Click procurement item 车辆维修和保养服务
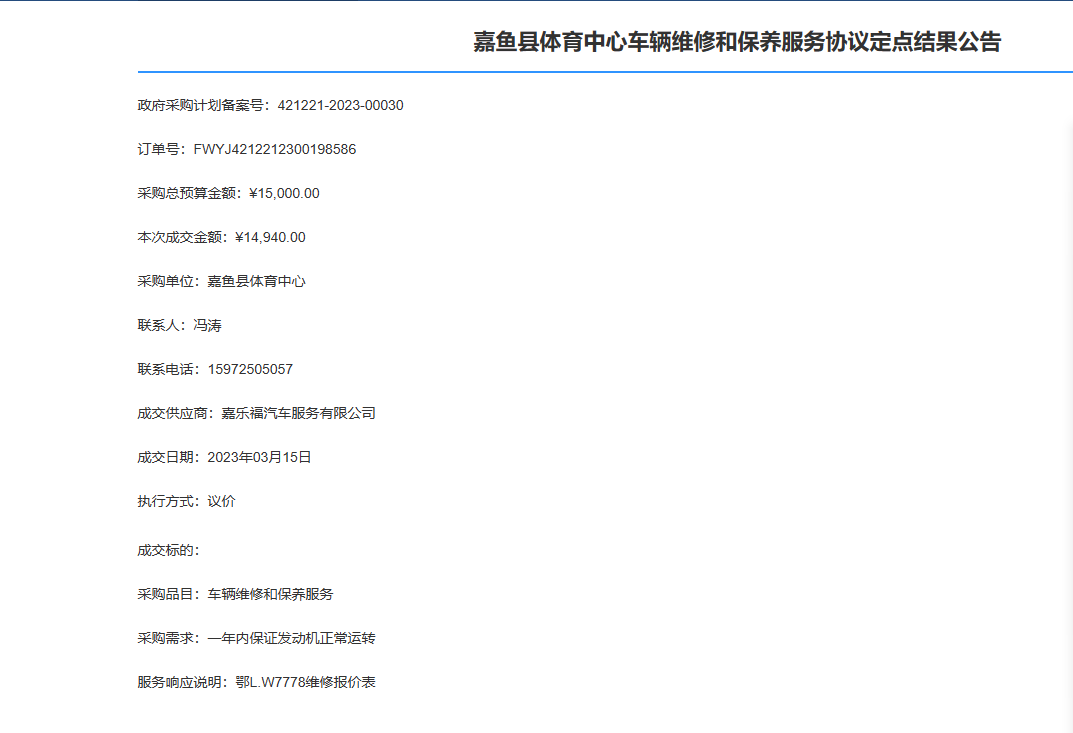This screenshot has height=733, width=1073. 270,594
